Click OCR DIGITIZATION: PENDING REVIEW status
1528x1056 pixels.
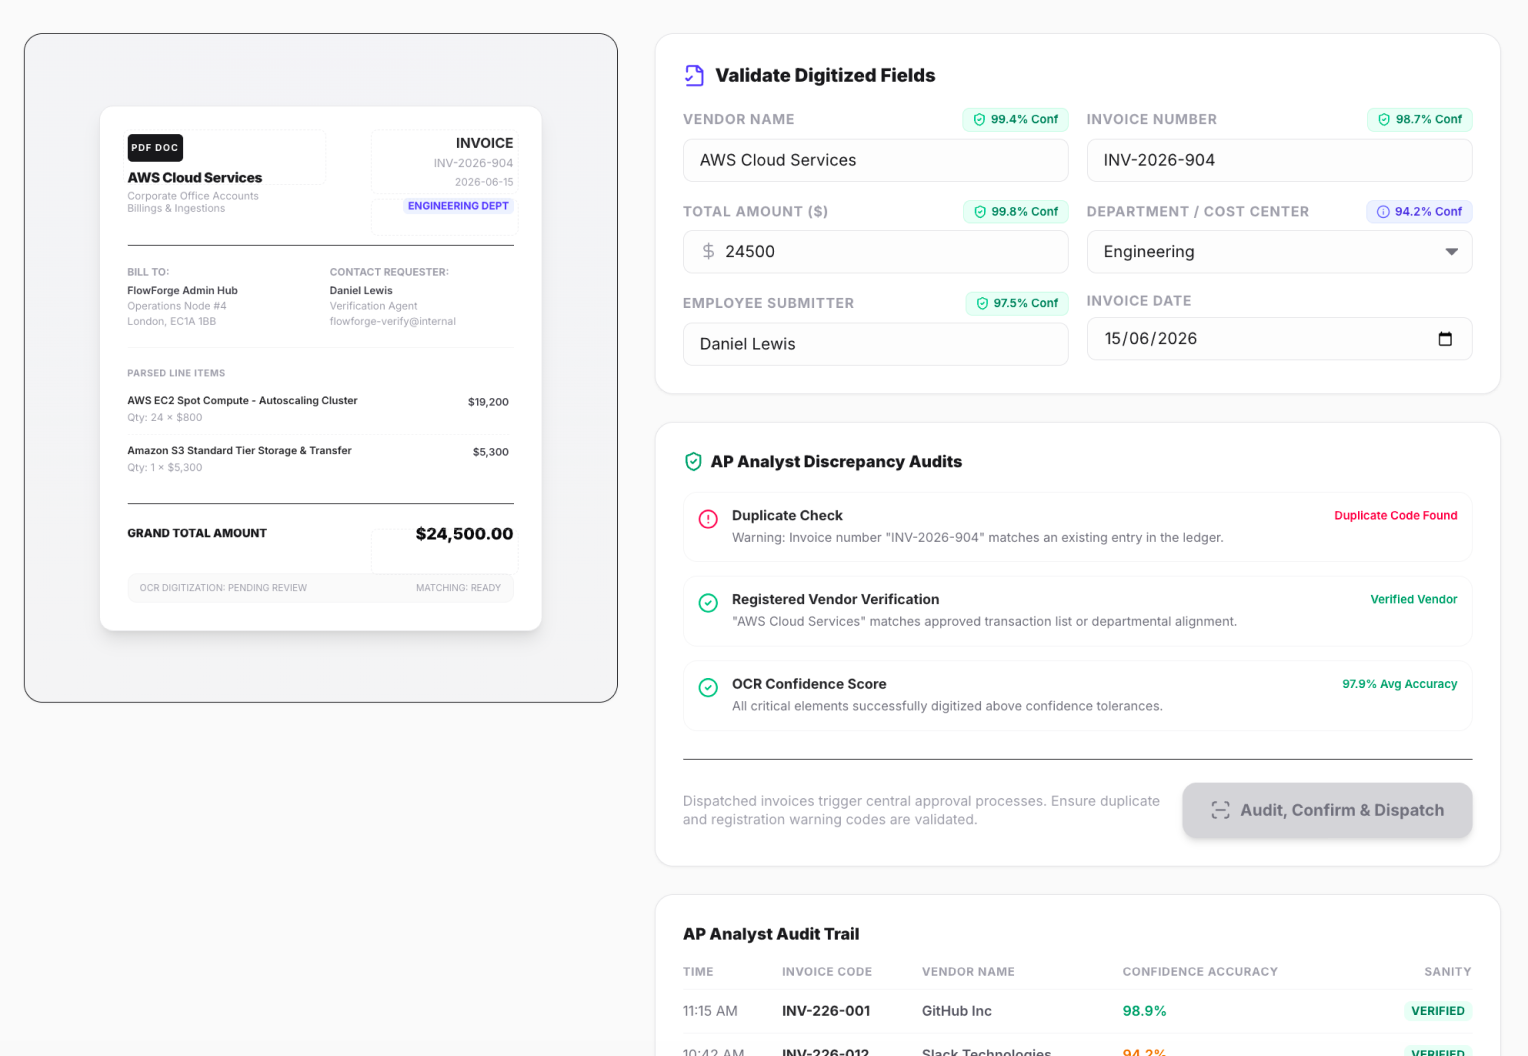[x=223, y=588]
